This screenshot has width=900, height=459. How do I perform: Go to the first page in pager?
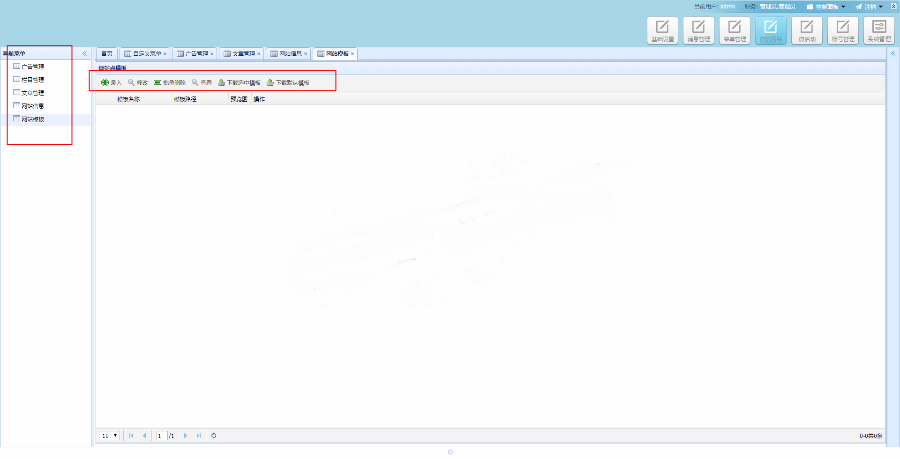click(x=131, y=435)
